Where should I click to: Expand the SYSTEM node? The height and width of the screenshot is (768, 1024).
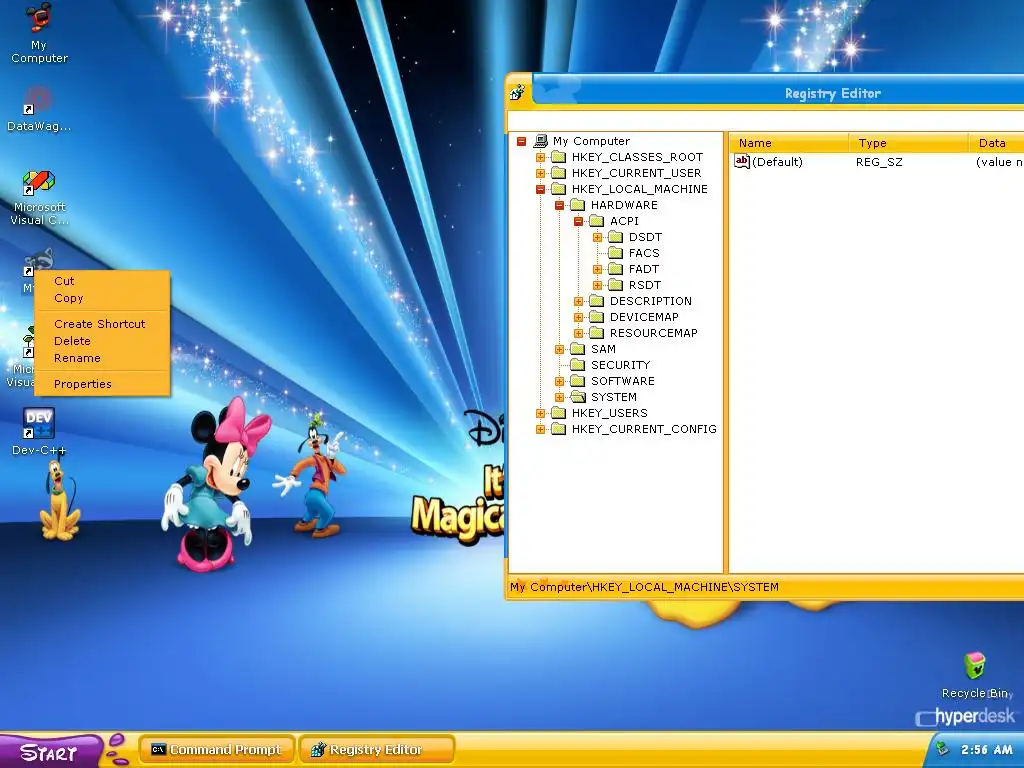[x=559, y=397]
